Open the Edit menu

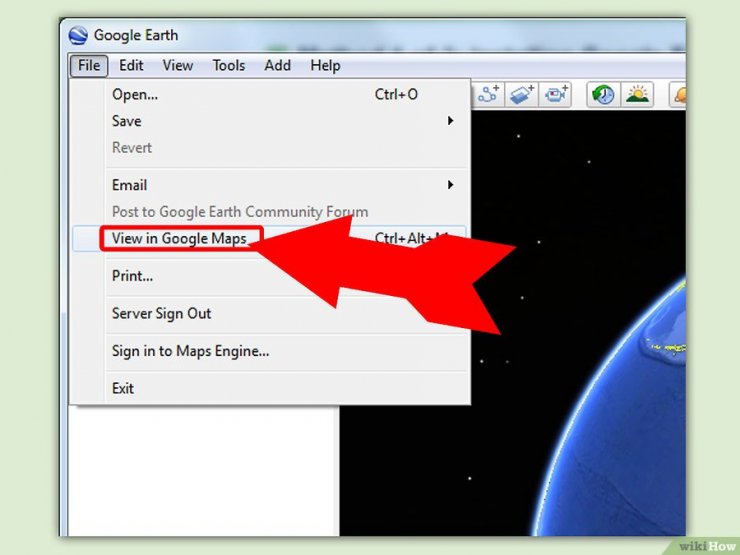(131, 65)
